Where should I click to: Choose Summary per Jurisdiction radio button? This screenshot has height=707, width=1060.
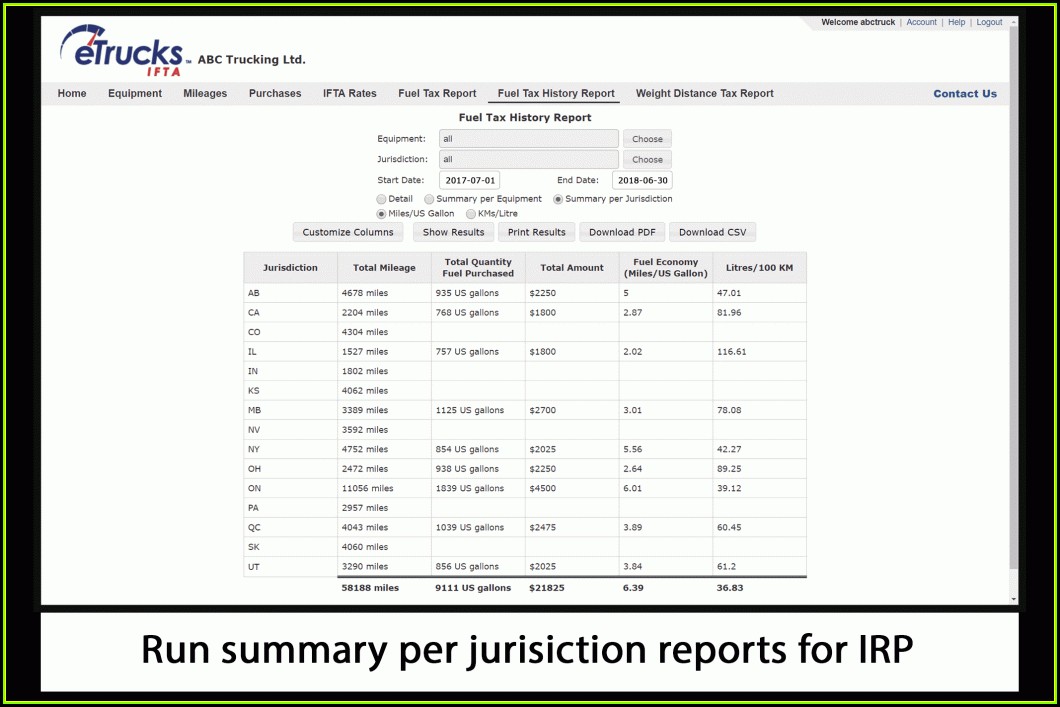pyautogui.click(x=558, y=199)
